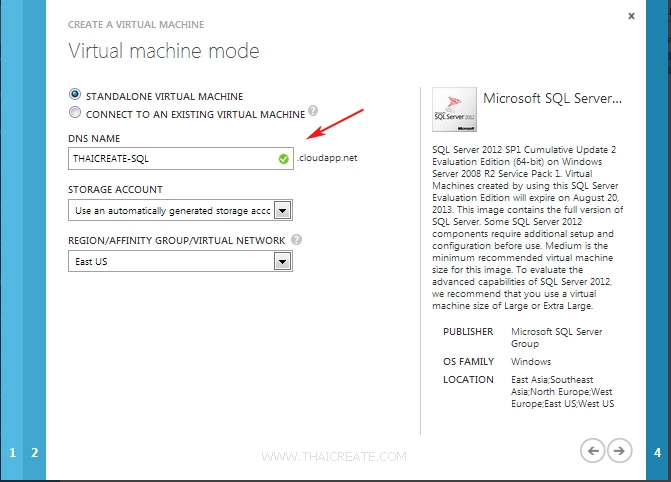Click the CREATE A VIRTUAL MACHINE header text
The height and width of the screenshot is (482, 671).
click(136, 25)
